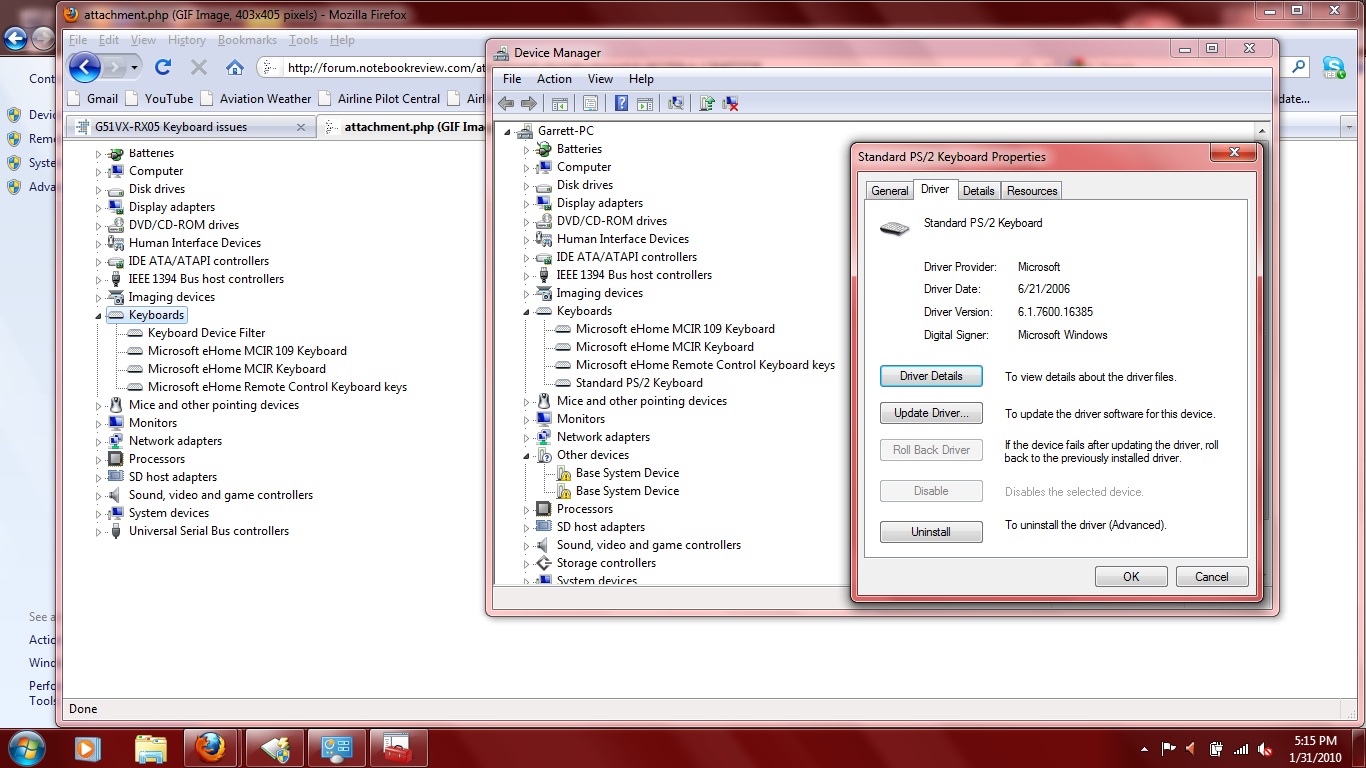Click Uninstall button in Driver tab
Screen dimensions: 1366x768
pyautogui.click(x=931, y=532)
